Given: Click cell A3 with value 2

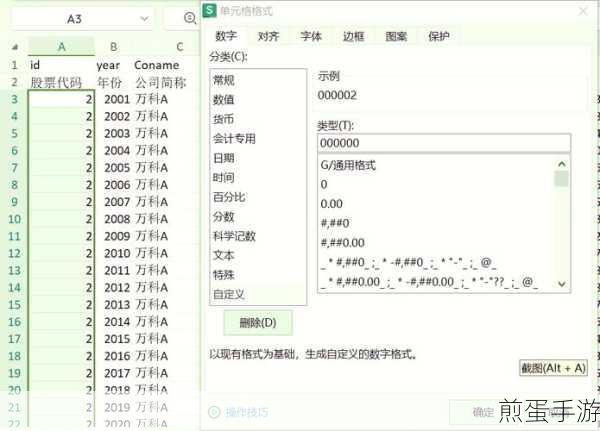Looking at the screenshot, I should click(61, 100).
